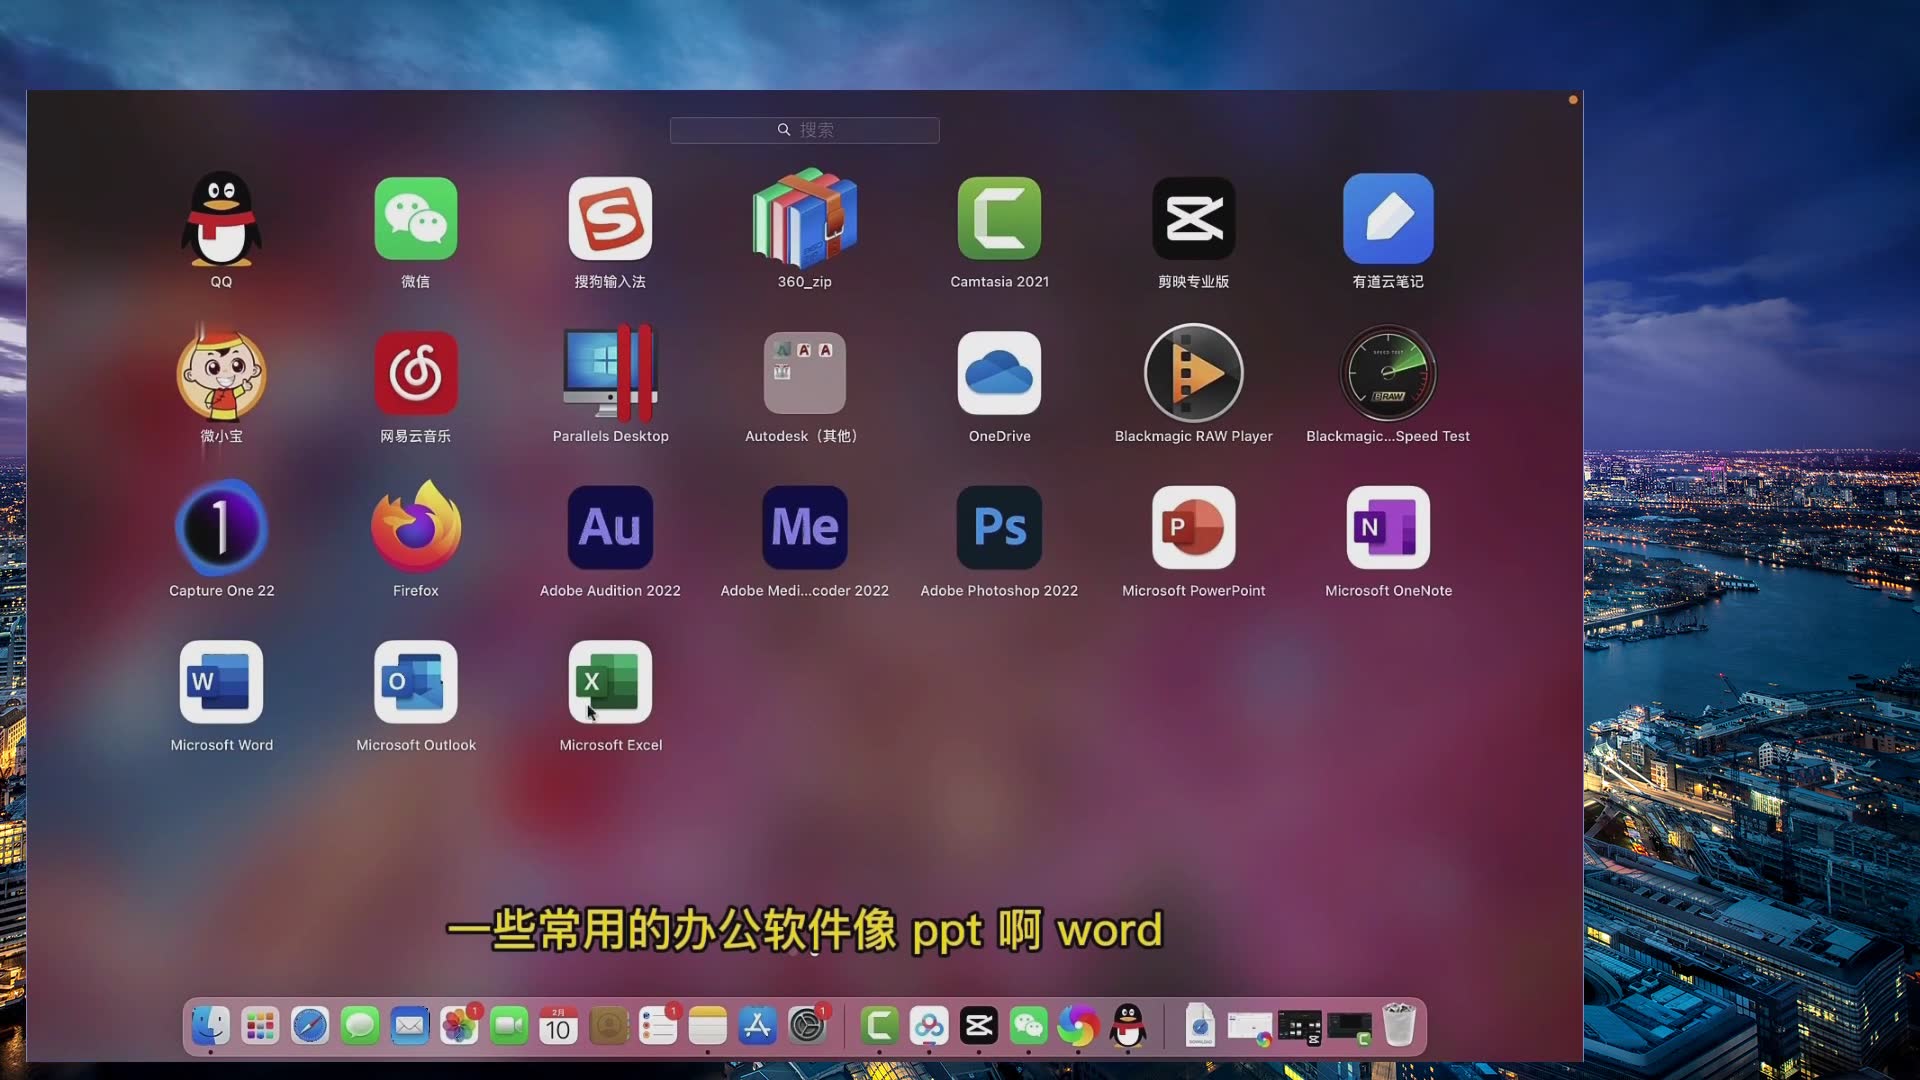1920x1080 pixels.
Task: Open the colorful pinwheel browser in Dock
Action: tap(1078, 1025)
